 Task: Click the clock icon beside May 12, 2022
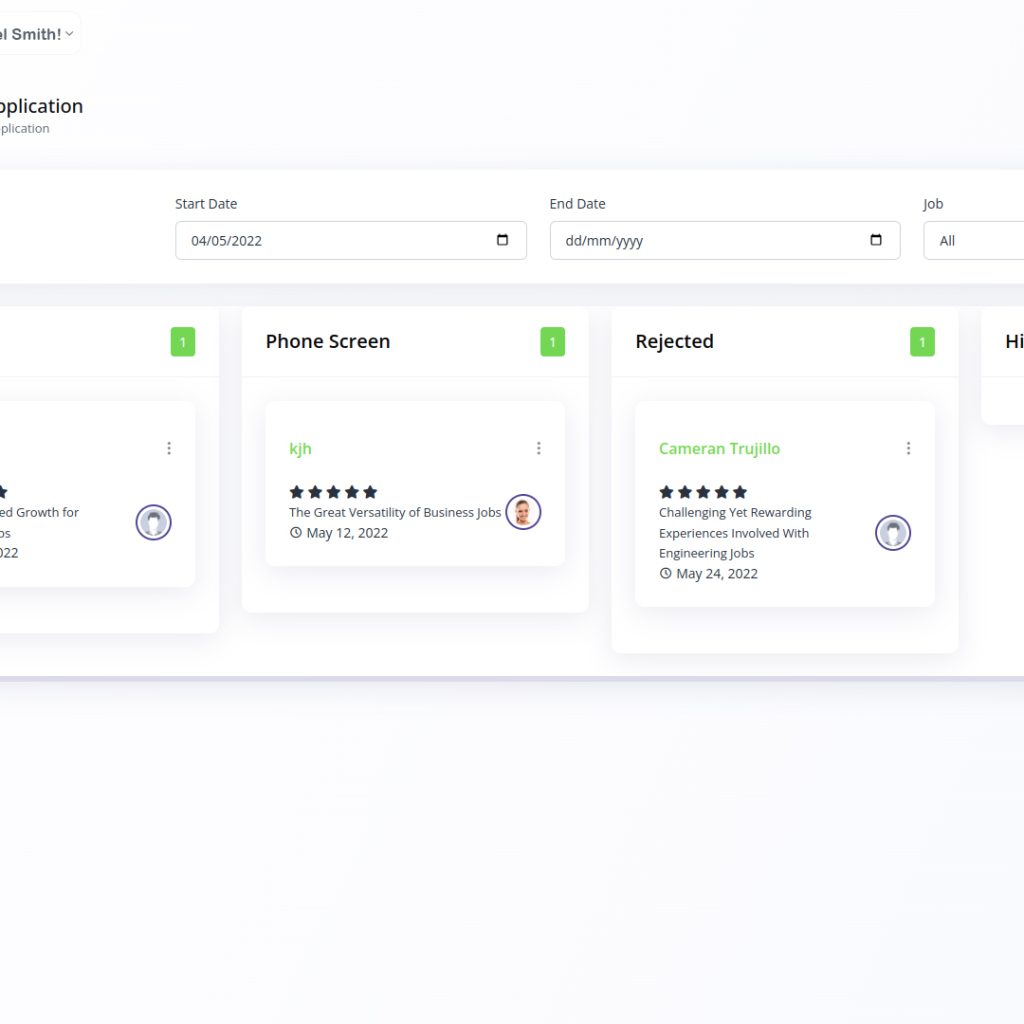pyautogui.click(x=296, y=533)
